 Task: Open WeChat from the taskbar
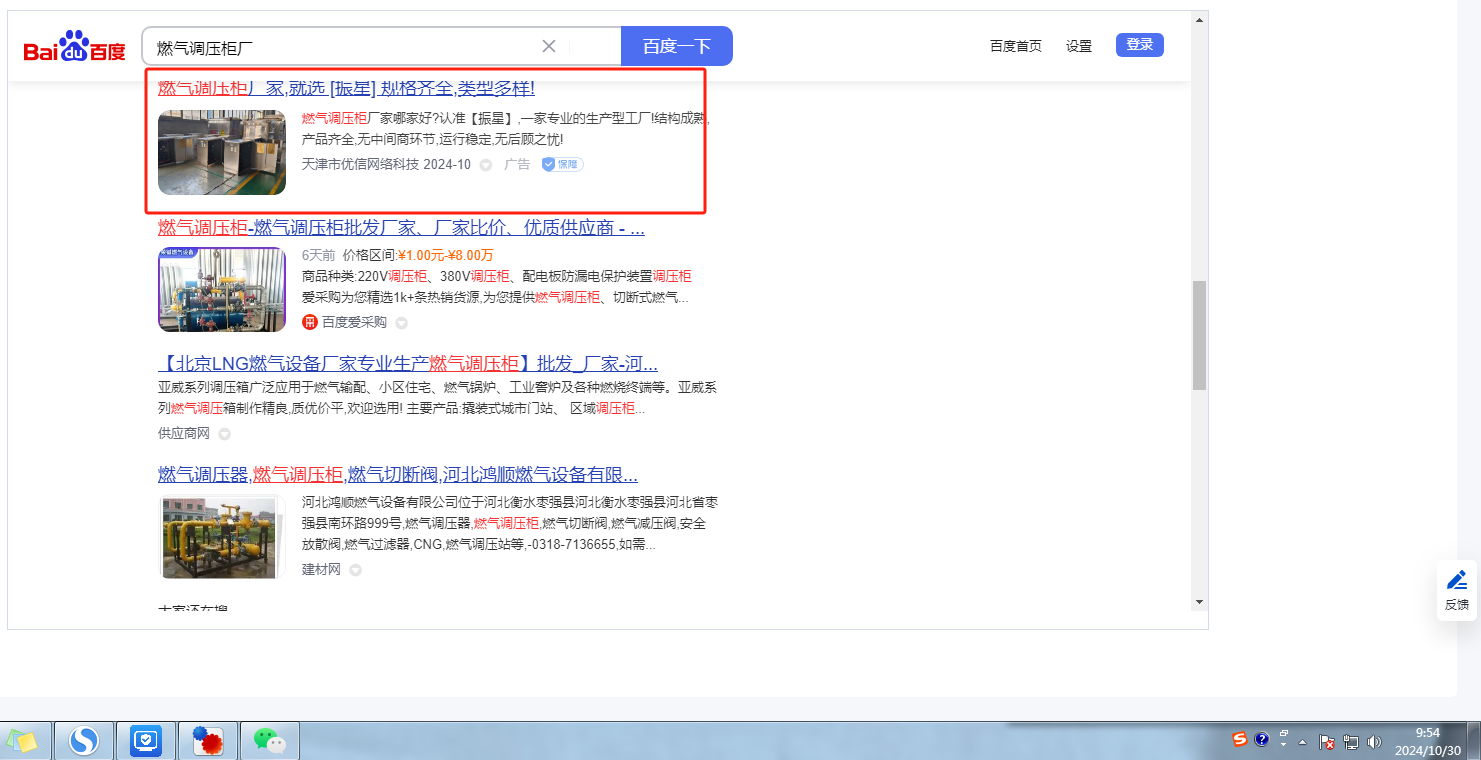point(269,741)
